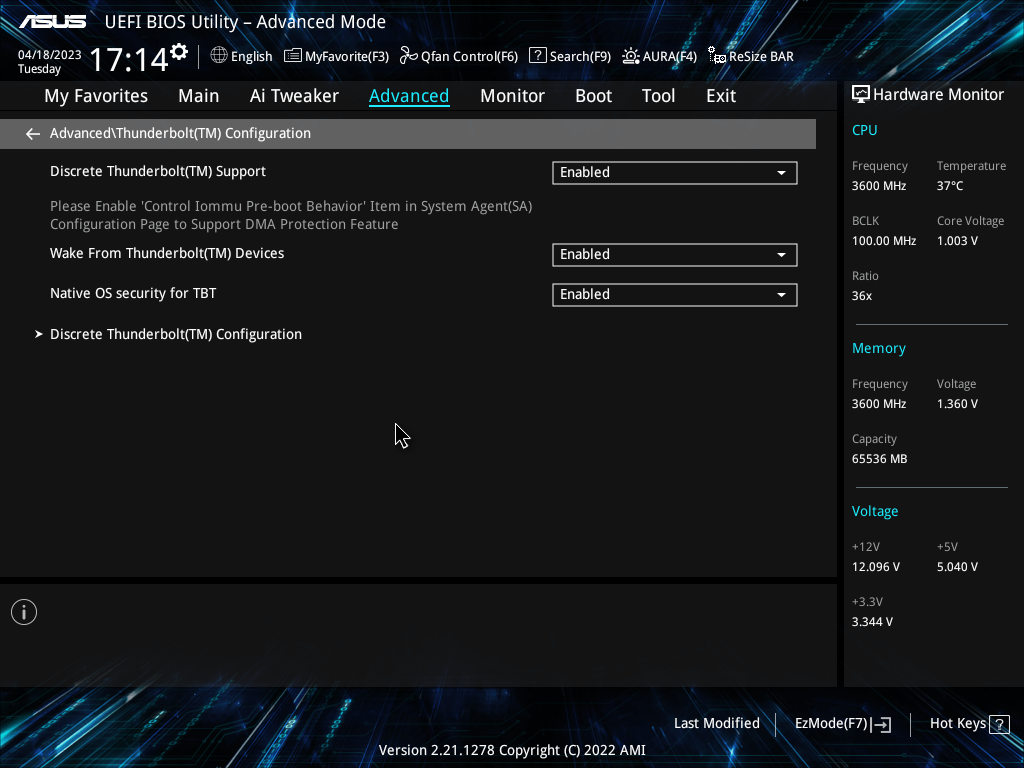This screenshot has width=1024, height=768.
Task: Click the back arrow in breadcrumb bar
Action: 33,134
